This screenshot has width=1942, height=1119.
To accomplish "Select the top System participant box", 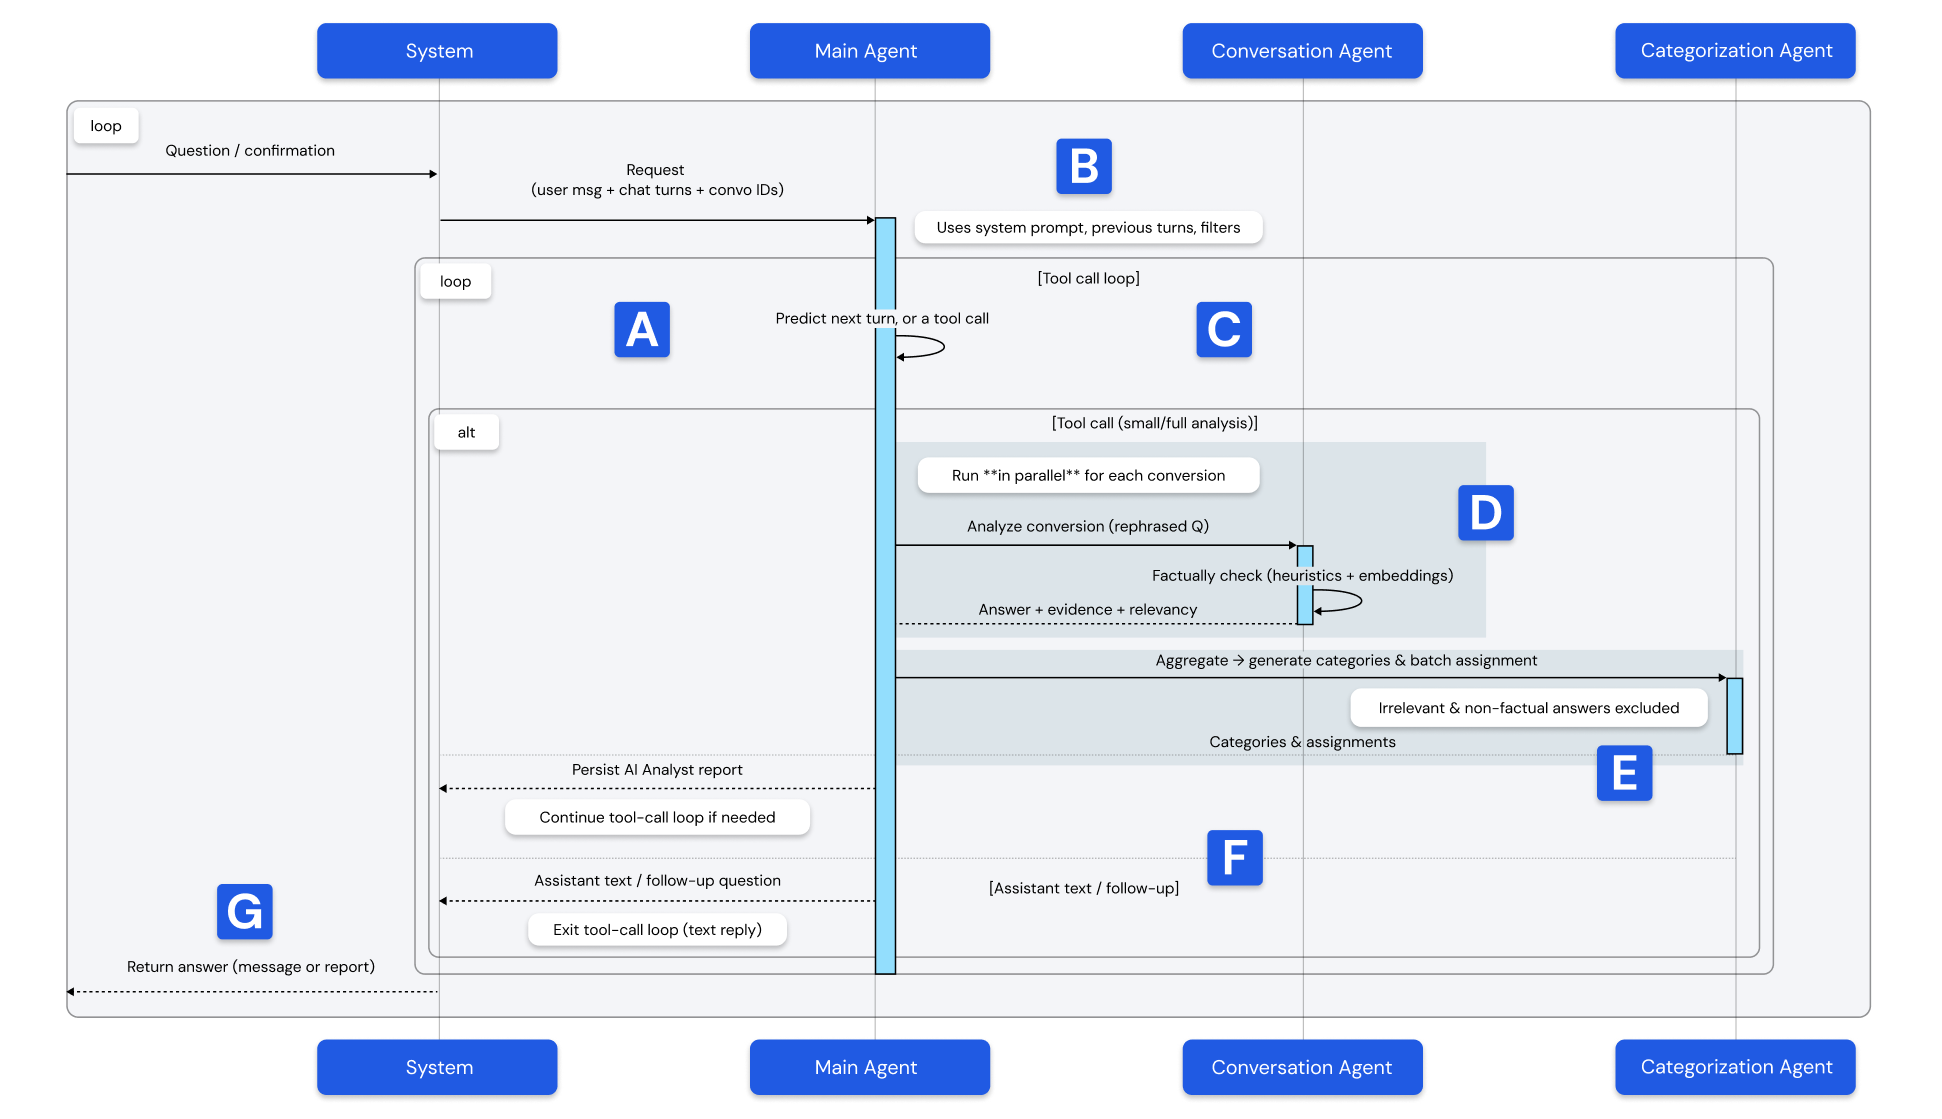I will click(438, 52).
